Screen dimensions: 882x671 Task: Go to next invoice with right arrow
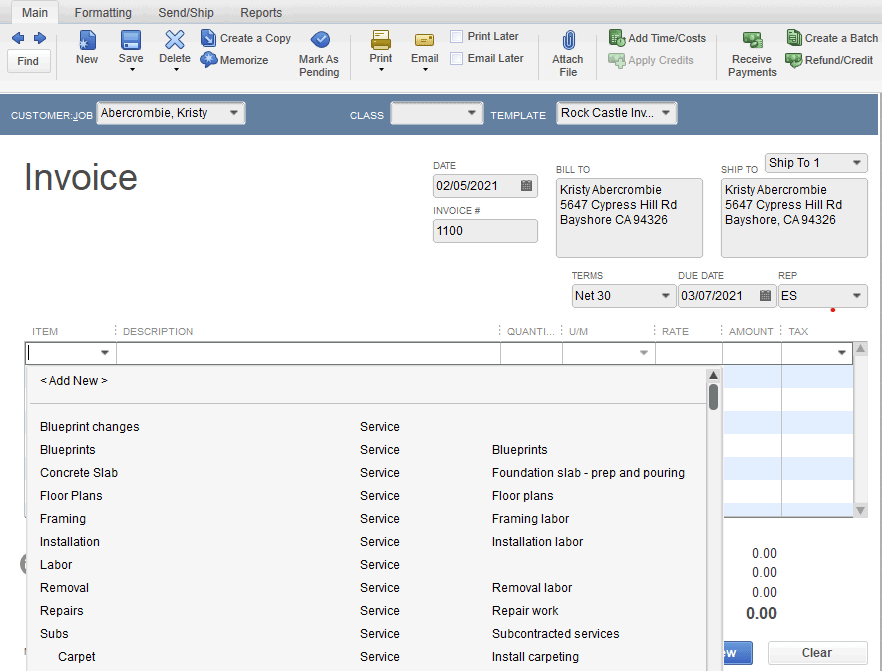[39, 38]
